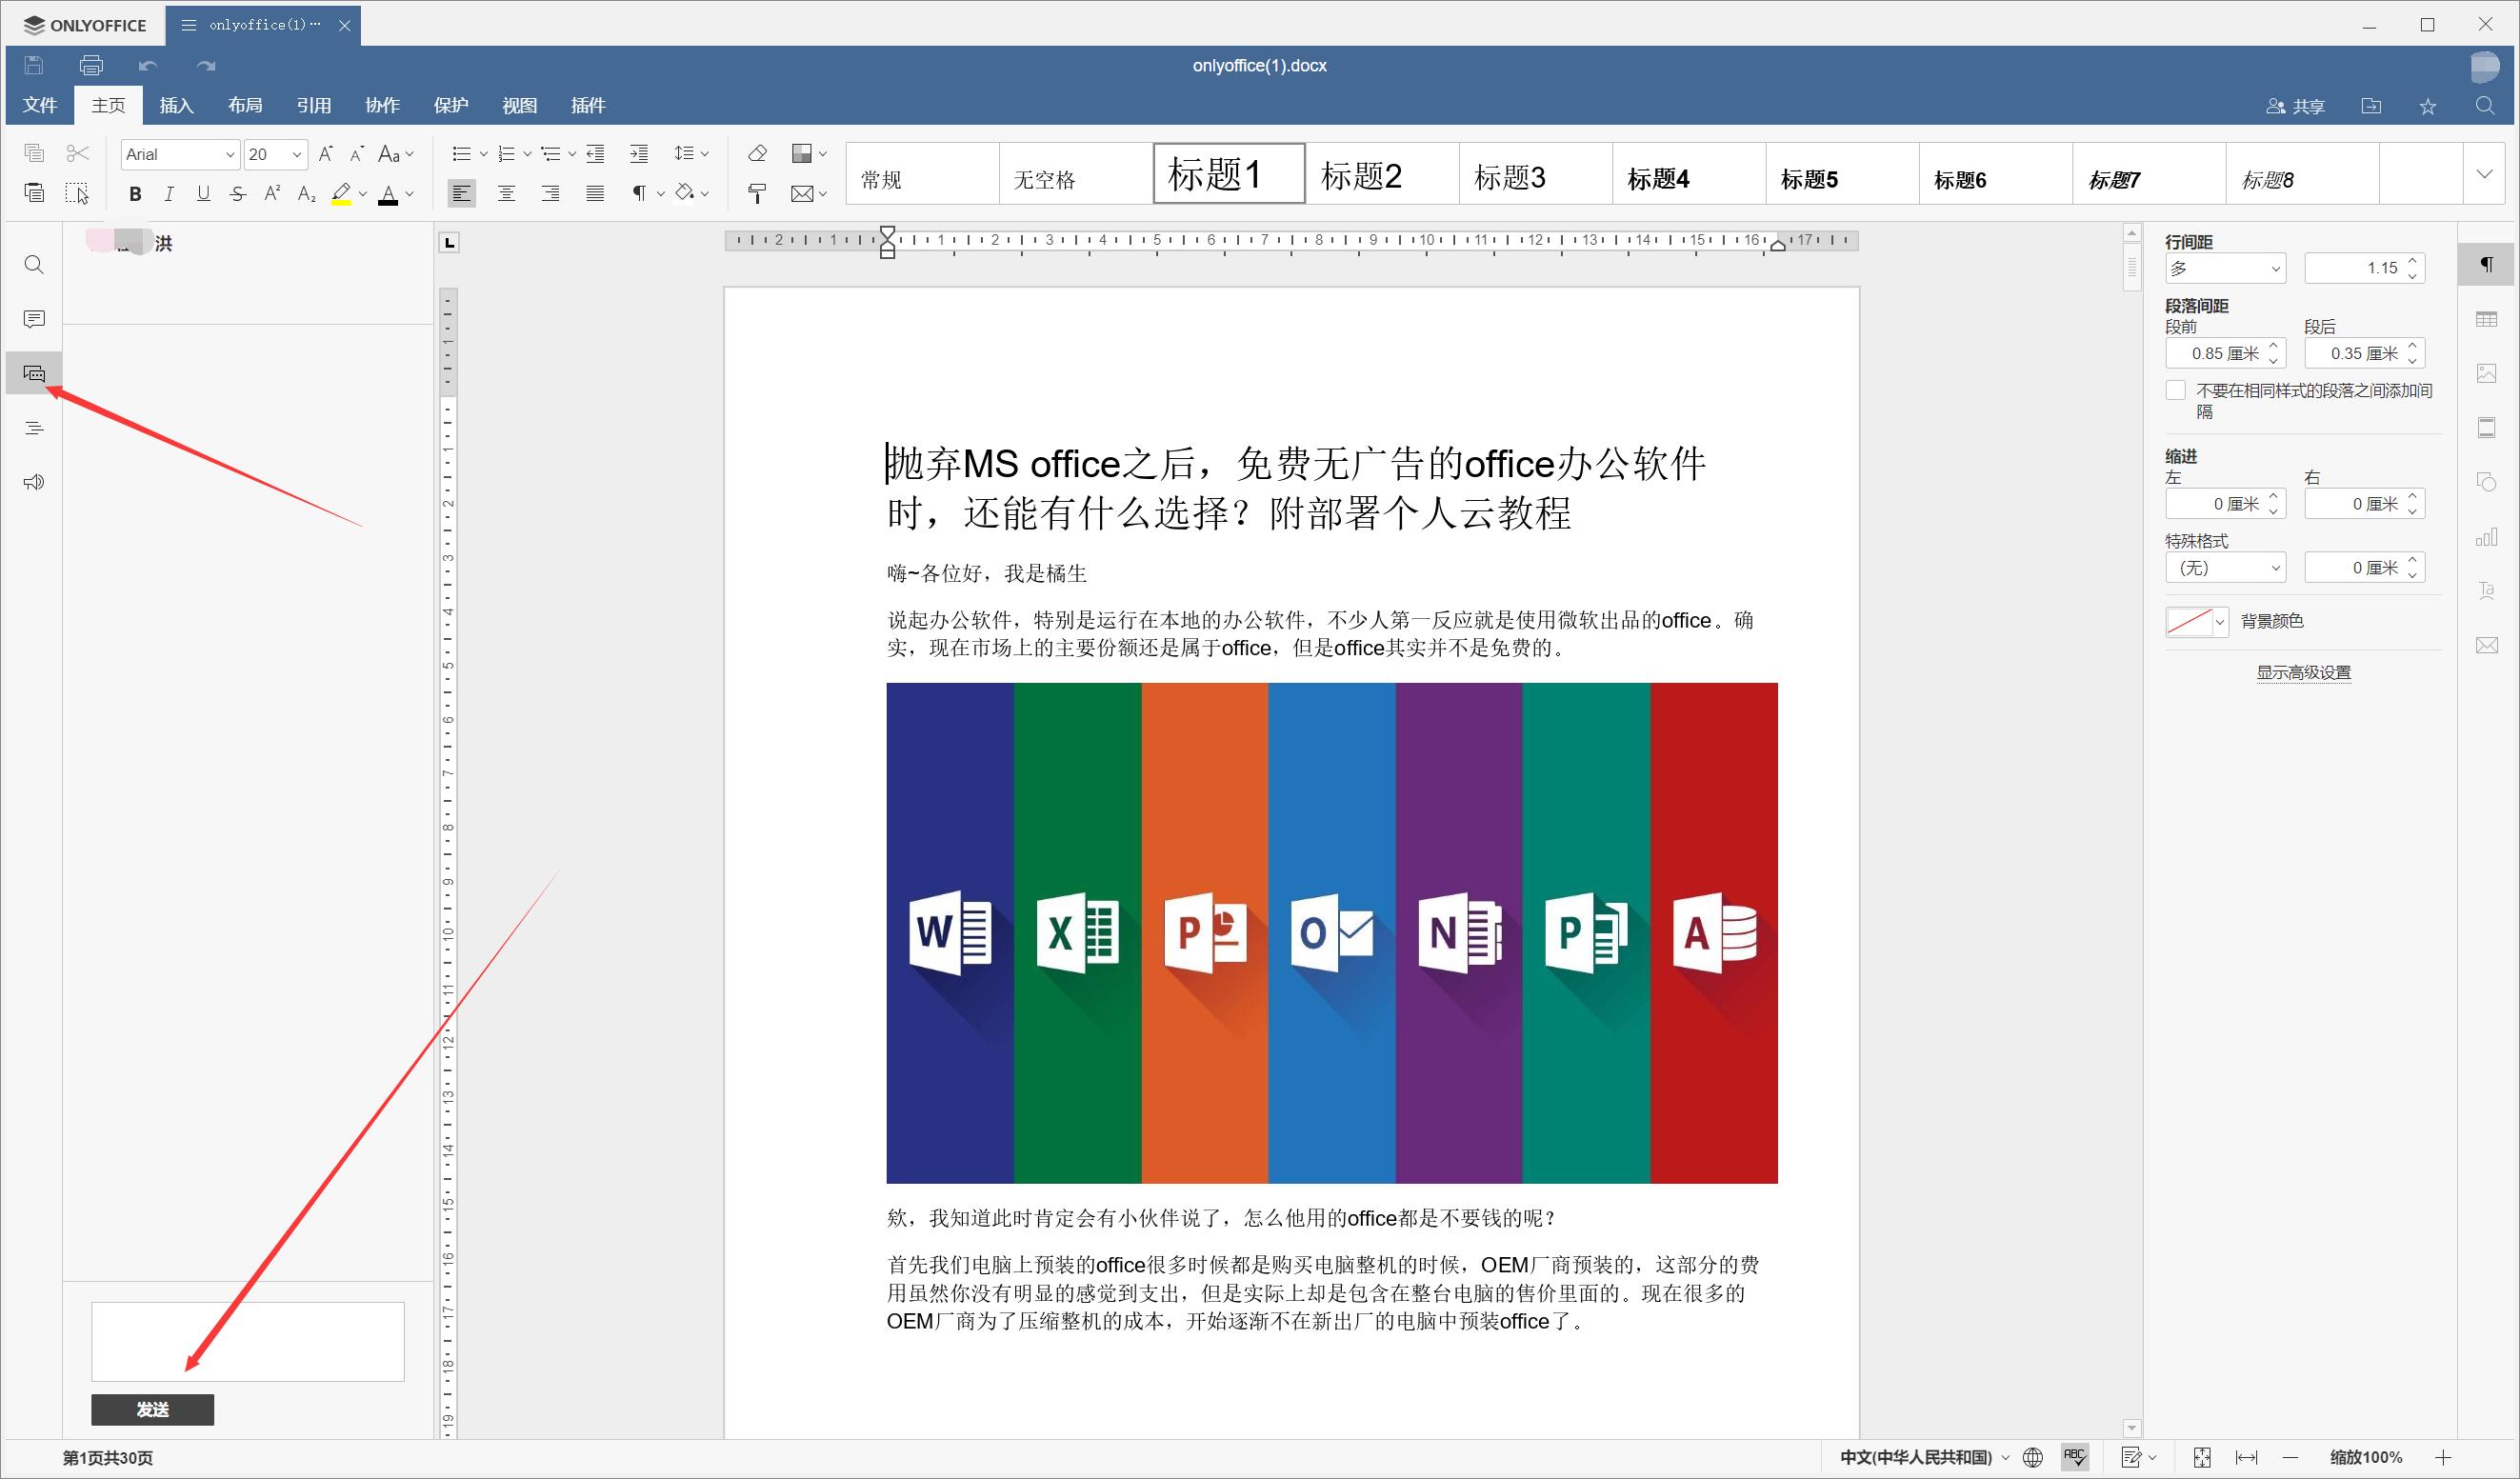The height and width of the screenshot is (1479, 2520).
Task: Enable highlight color on selected text
Action: coord(341,193)
